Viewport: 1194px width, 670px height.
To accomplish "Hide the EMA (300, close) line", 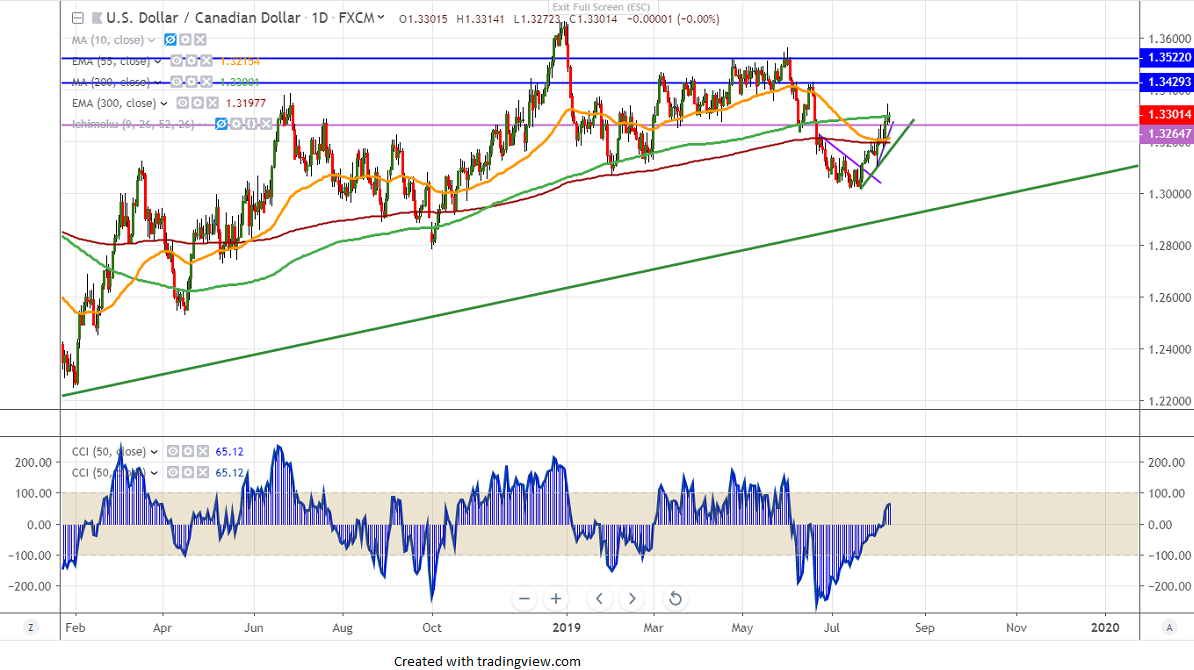I will click(183, 103).
